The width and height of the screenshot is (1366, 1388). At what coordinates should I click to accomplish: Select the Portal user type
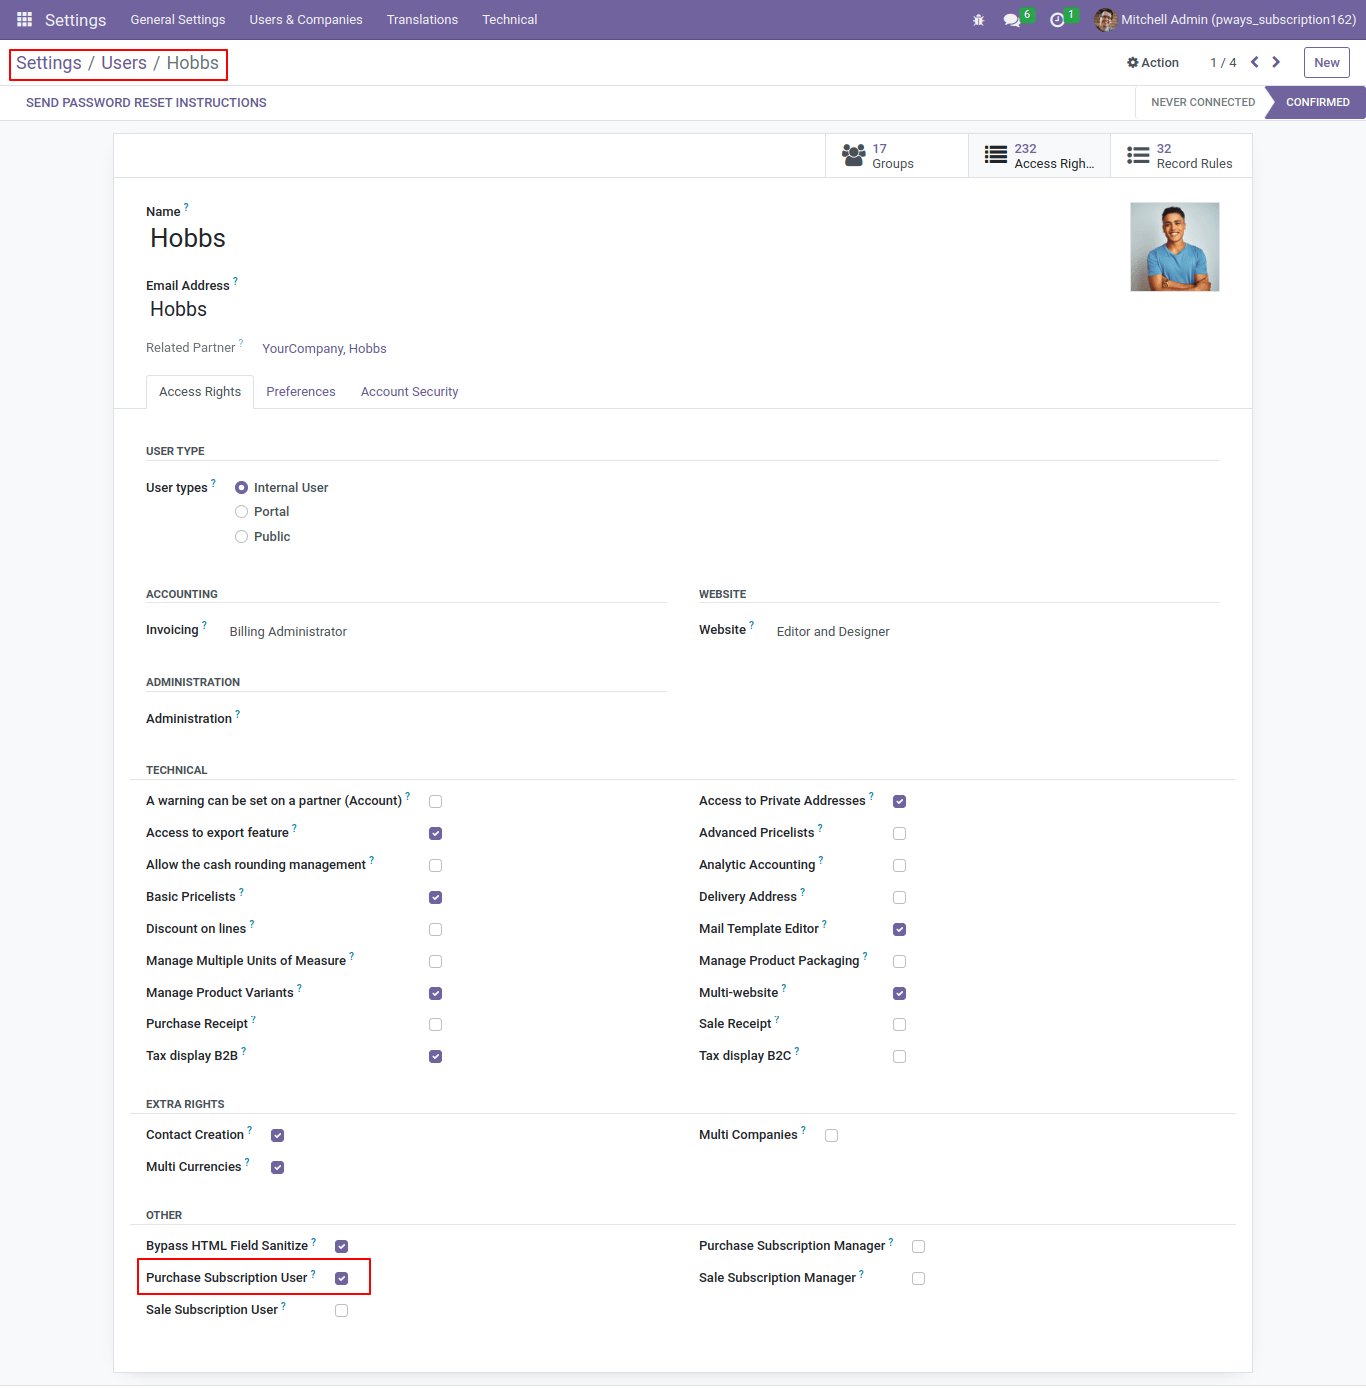pyautogui.click(x=241, y=512)
